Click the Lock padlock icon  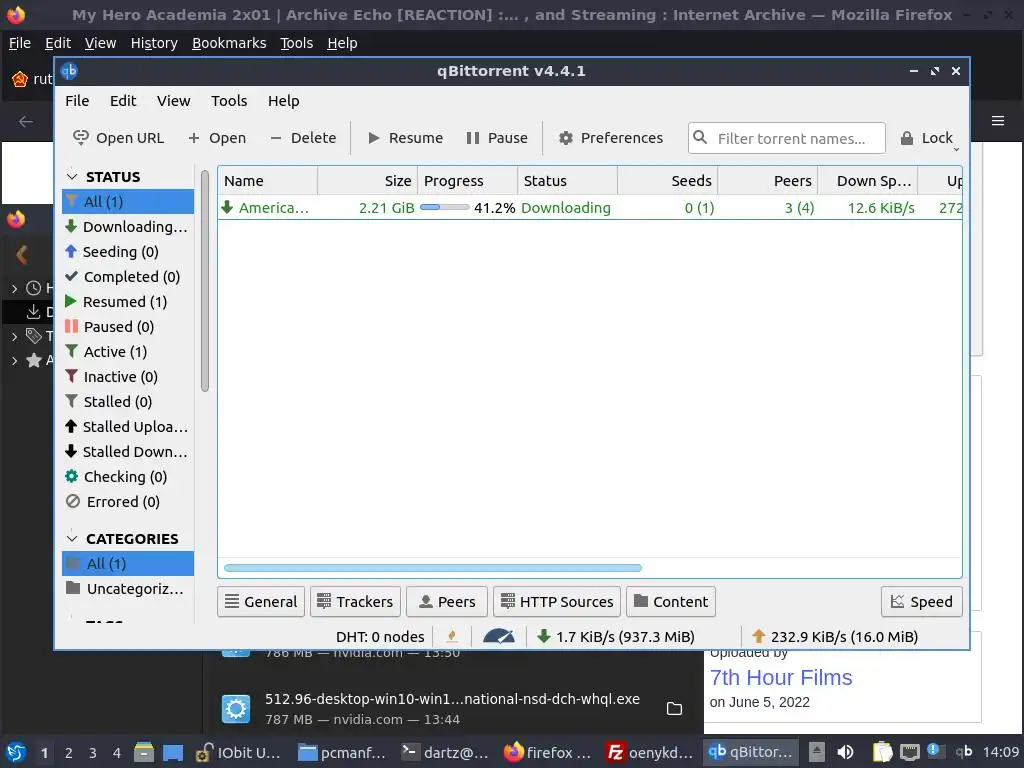click(x=906, y=138)
